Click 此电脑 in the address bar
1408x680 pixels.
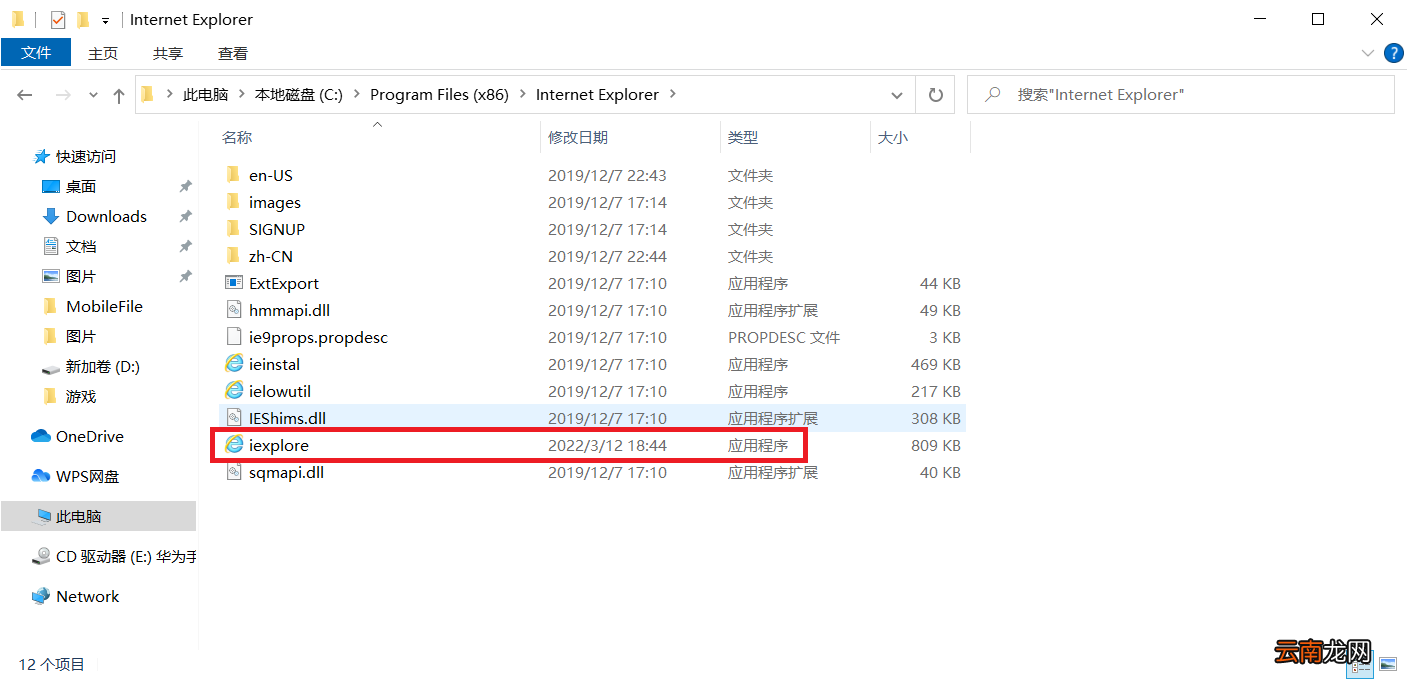click(205, 94)
